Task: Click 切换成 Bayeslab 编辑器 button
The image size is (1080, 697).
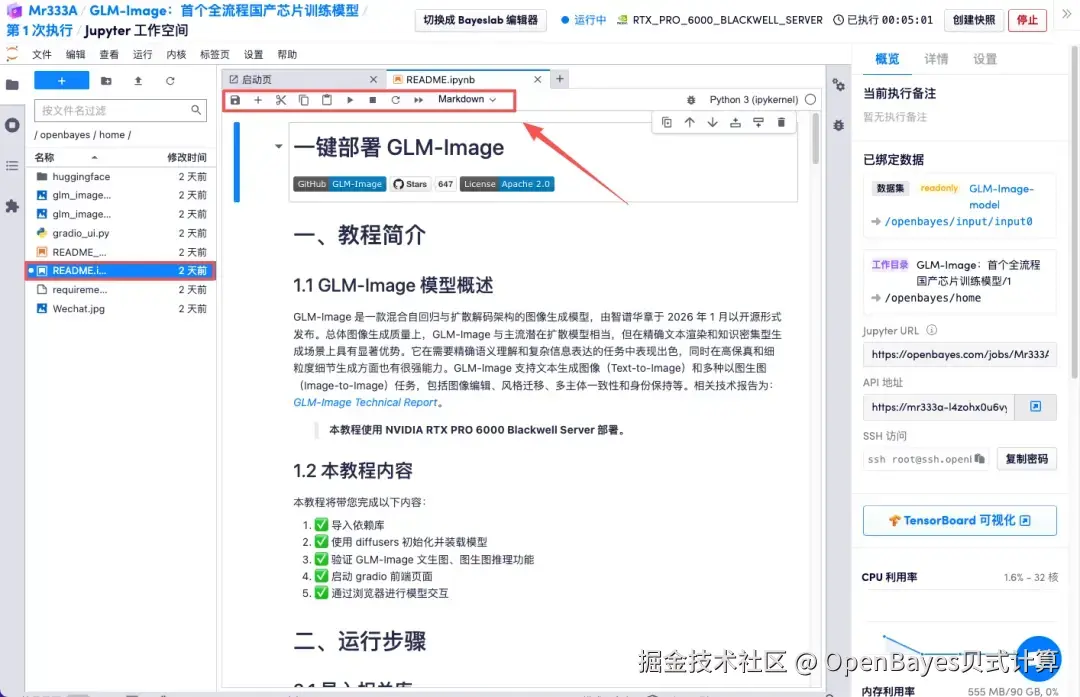Action: [481, 20]
